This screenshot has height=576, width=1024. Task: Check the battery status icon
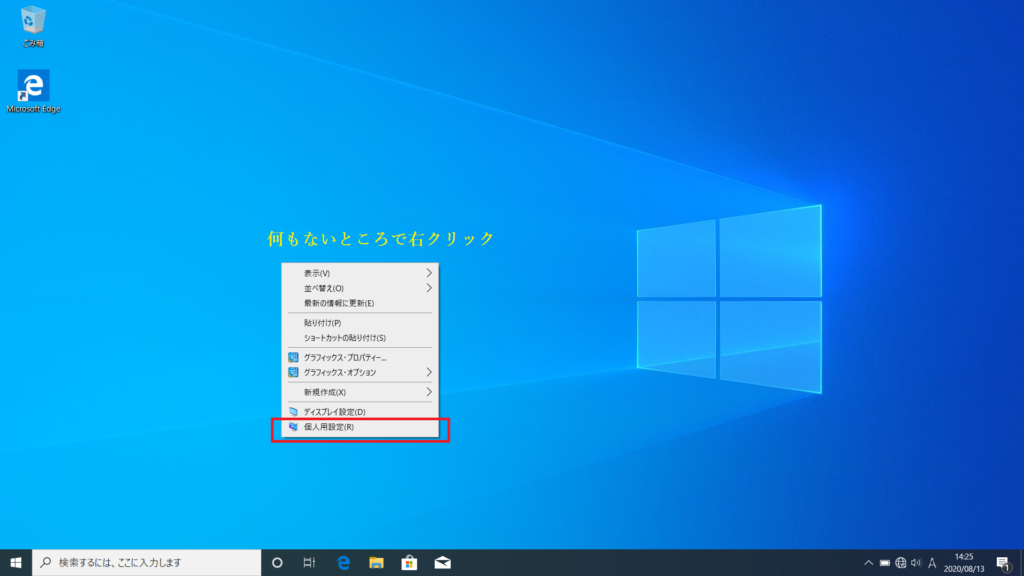[x=885, y=562]
